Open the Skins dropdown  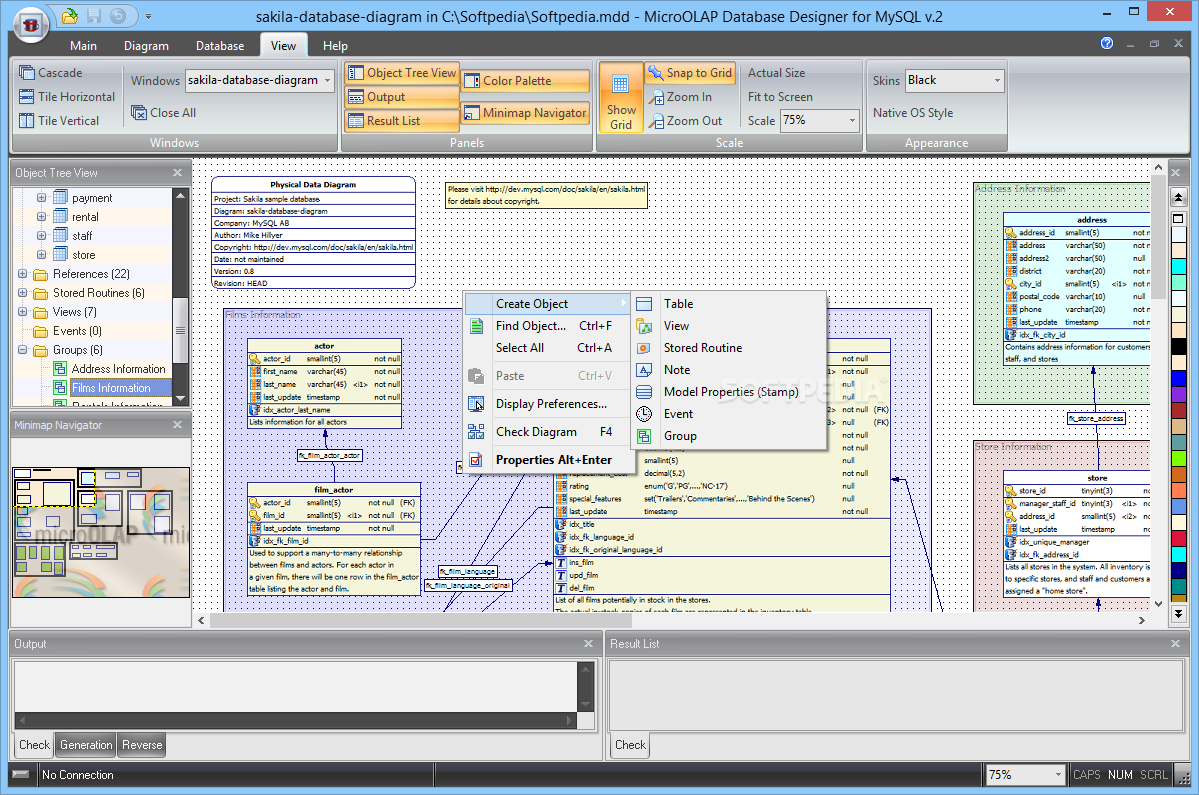pyautogui.click(x=996, y=80)
